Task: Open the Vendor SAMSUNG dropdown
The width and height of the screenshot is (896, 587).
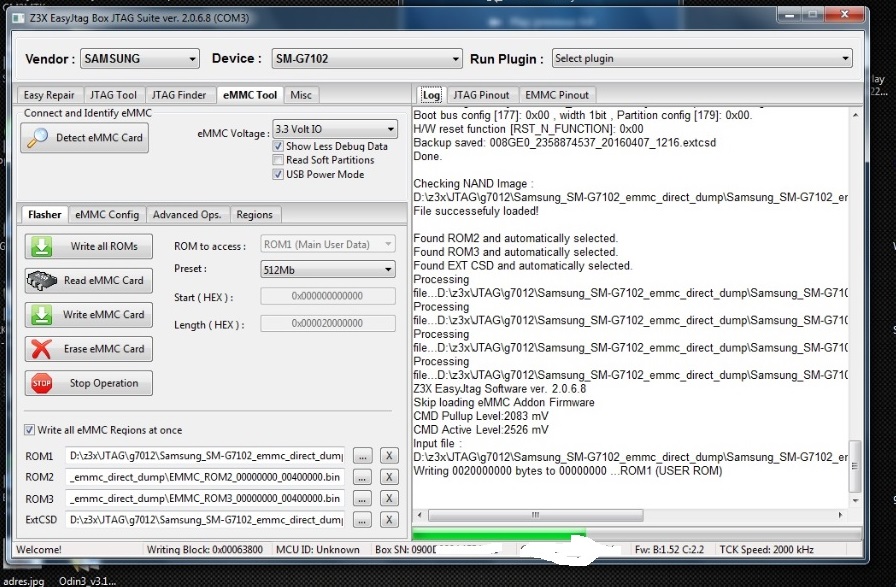Action: tap(139, 59)
